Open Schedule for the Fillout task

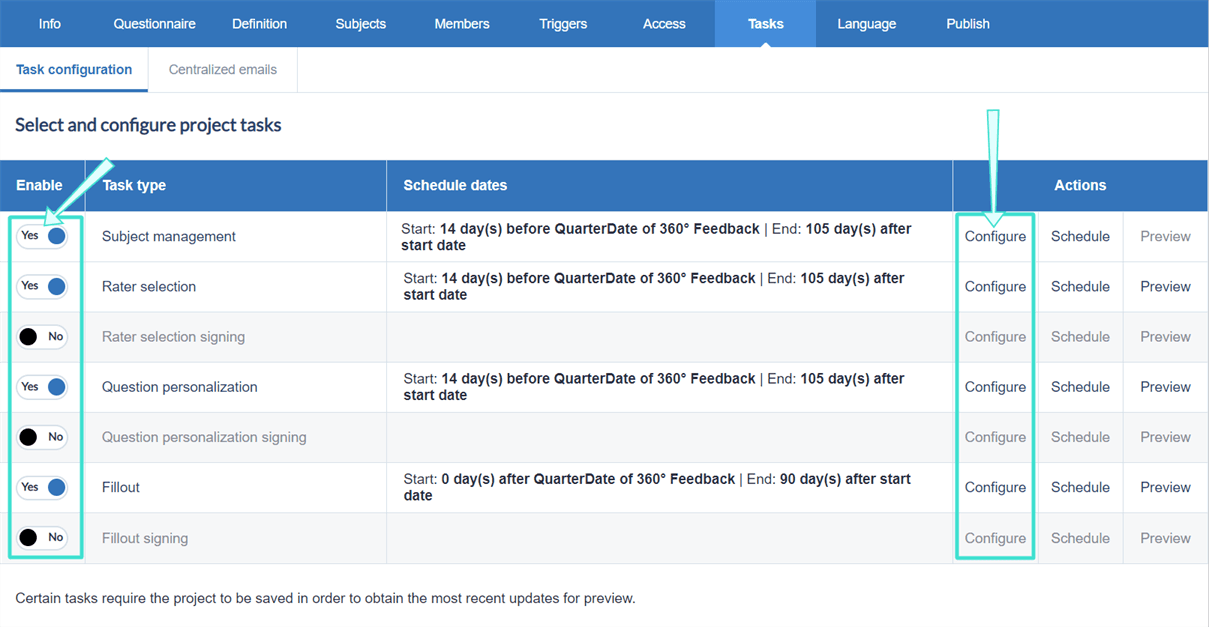tap(1080, 487)
